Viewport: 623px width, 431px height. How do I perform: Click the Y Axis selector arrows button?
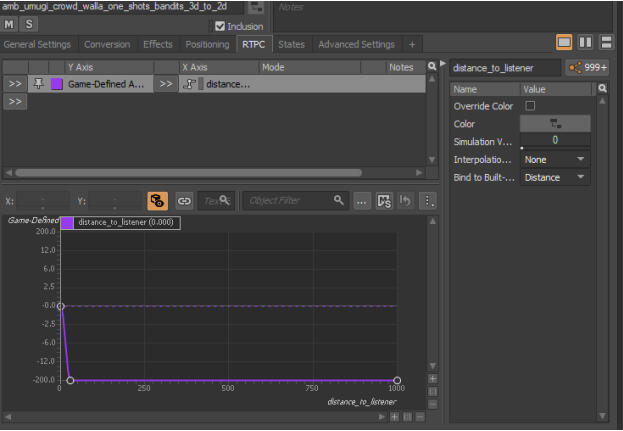[15, 85]
